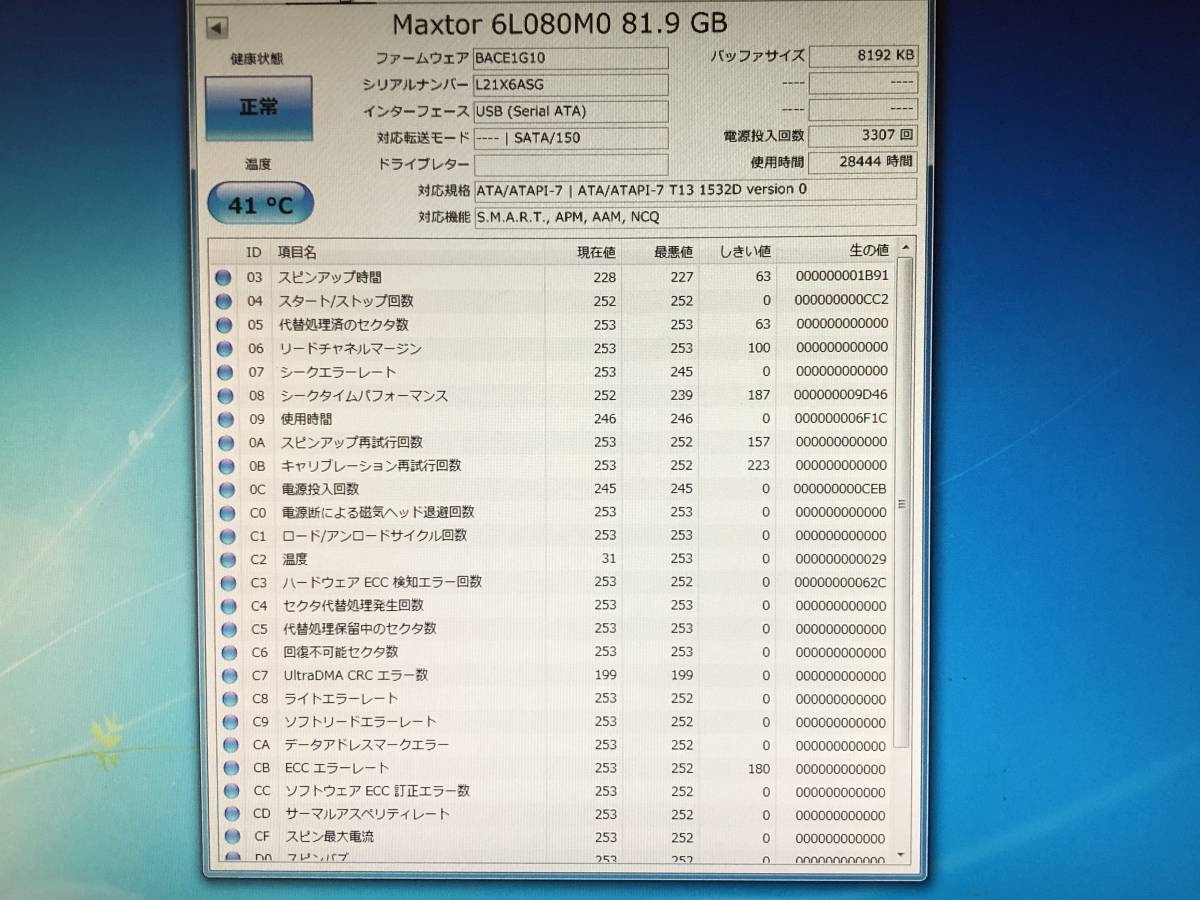Click the raw value 00000000062C
This screenshot has width=1200, height=900.
pyautogui.click(x=840, y=582)
